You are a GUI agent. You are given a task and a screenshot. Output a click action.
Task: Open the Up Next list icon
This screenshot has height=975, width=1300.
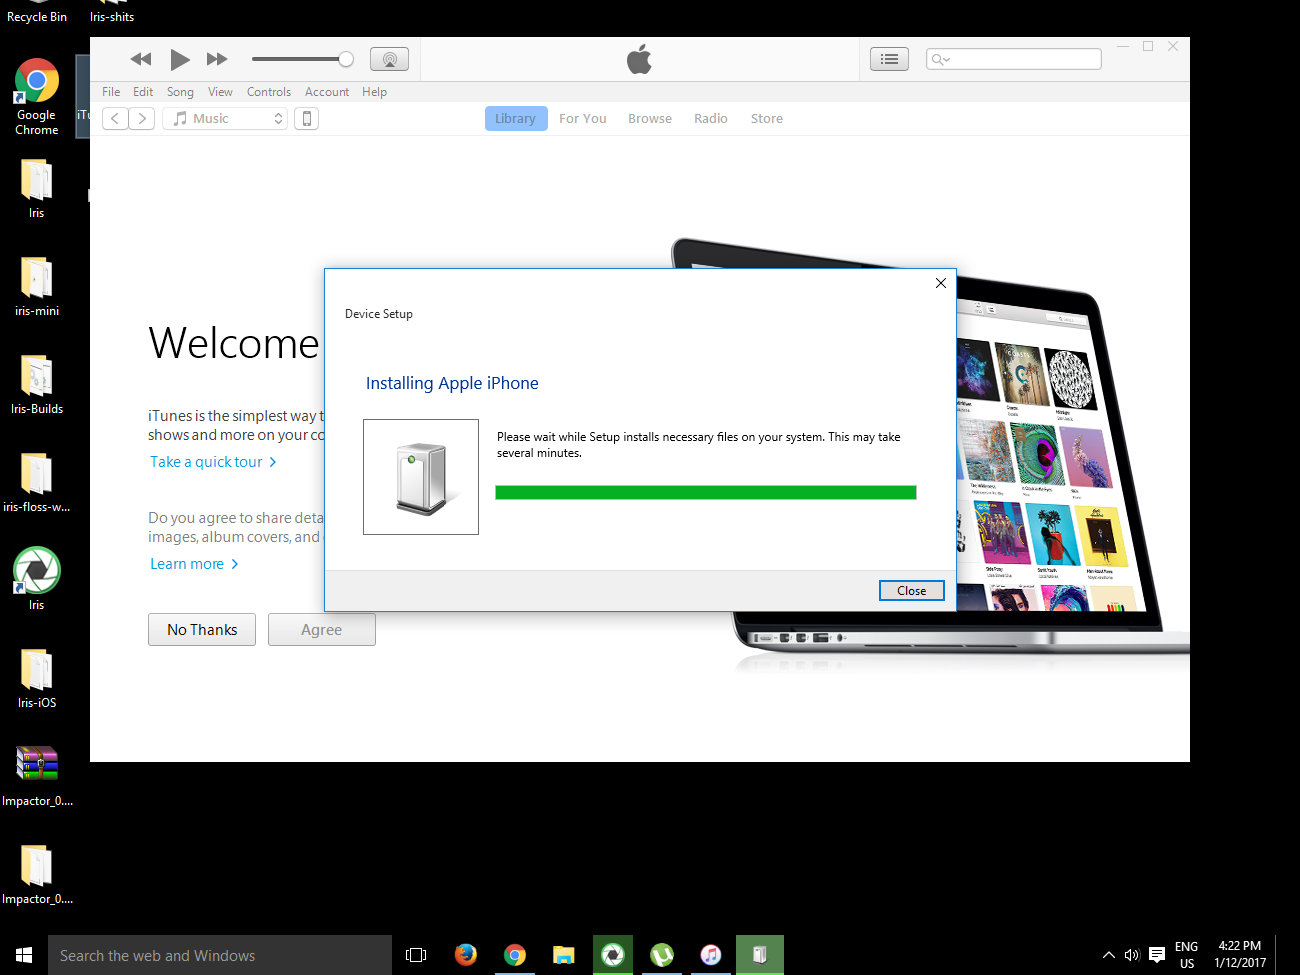coord(889,60)
